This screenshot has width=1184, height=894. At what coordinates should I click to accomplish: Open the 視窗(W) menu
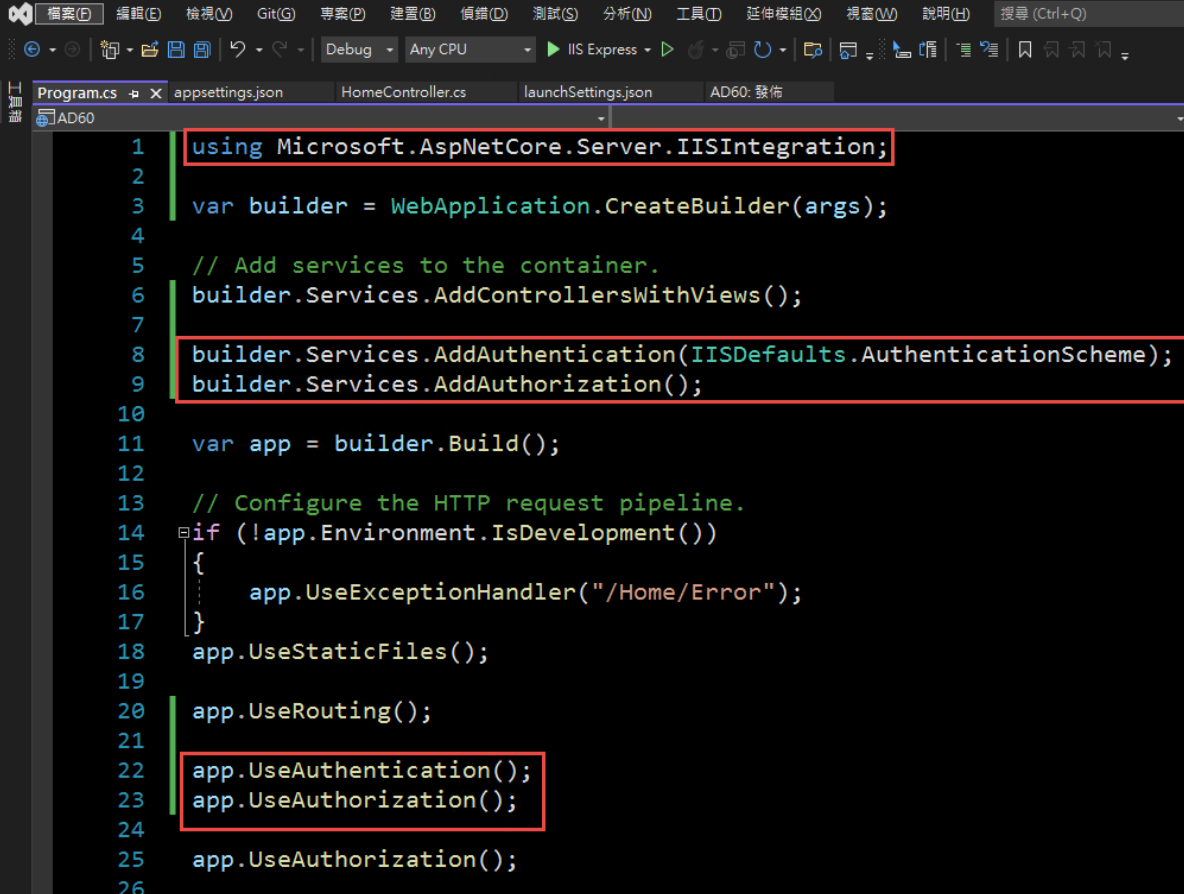[872, 14]
